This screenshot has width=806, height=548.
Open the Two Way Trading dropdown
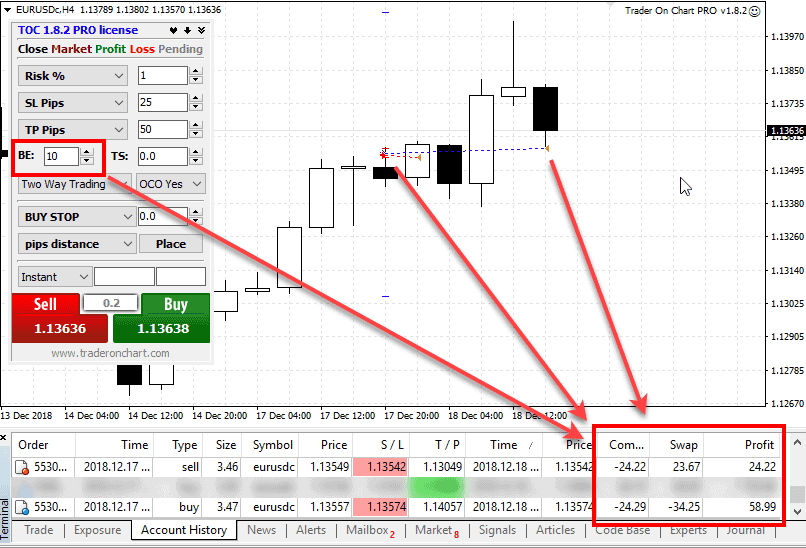tap(75, 184)
